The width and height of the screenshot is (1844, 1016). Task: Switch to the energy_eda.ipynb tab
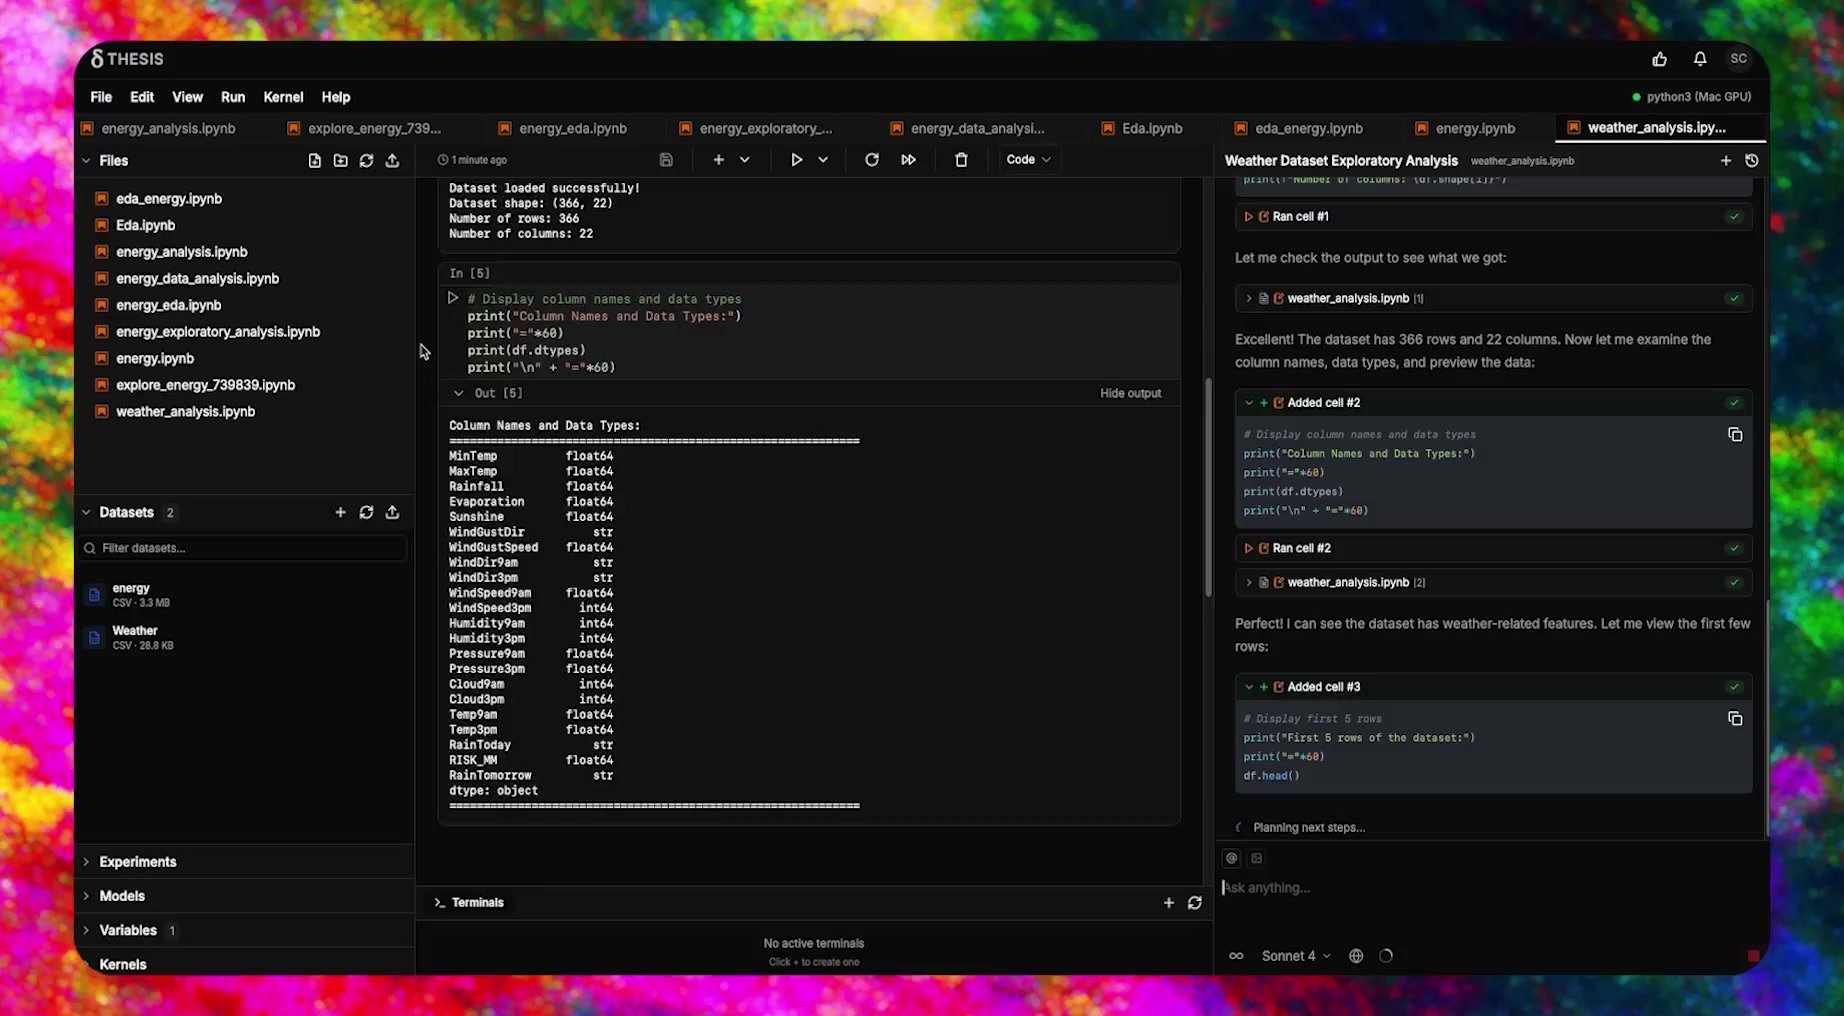tap(572, 128)
